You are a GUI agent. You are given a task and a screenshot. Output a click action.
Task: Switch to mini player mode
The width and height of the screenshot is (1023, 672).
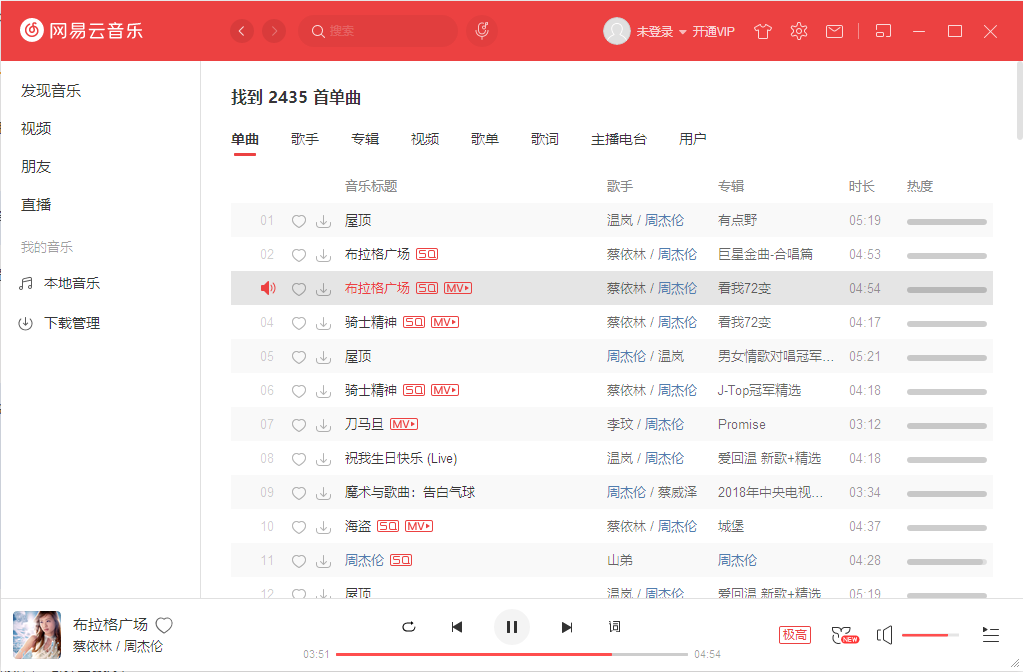[883, 31]
